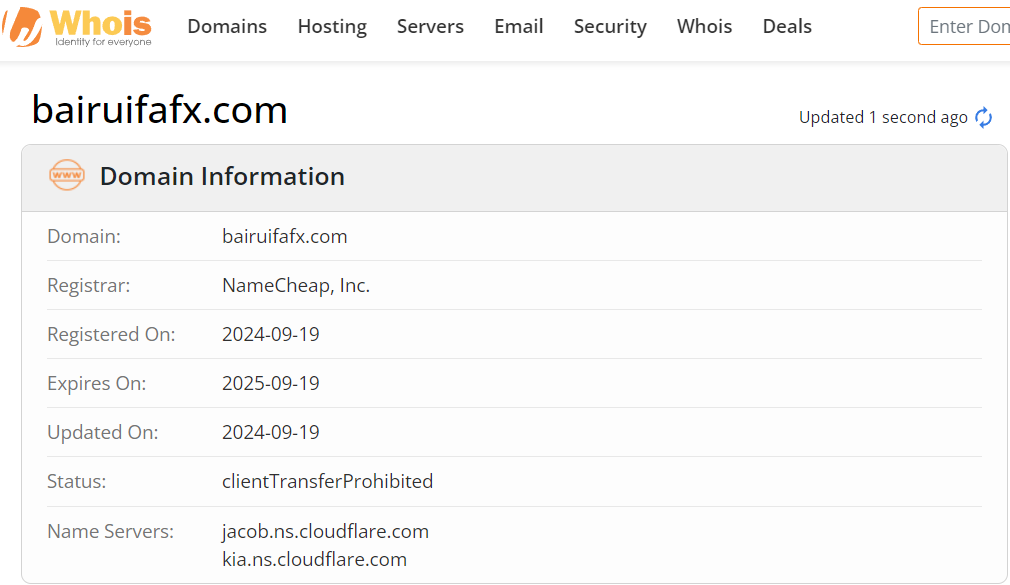Click the 'Registrar:' label
The image size is (1010, 585).
tap(89, 285)
